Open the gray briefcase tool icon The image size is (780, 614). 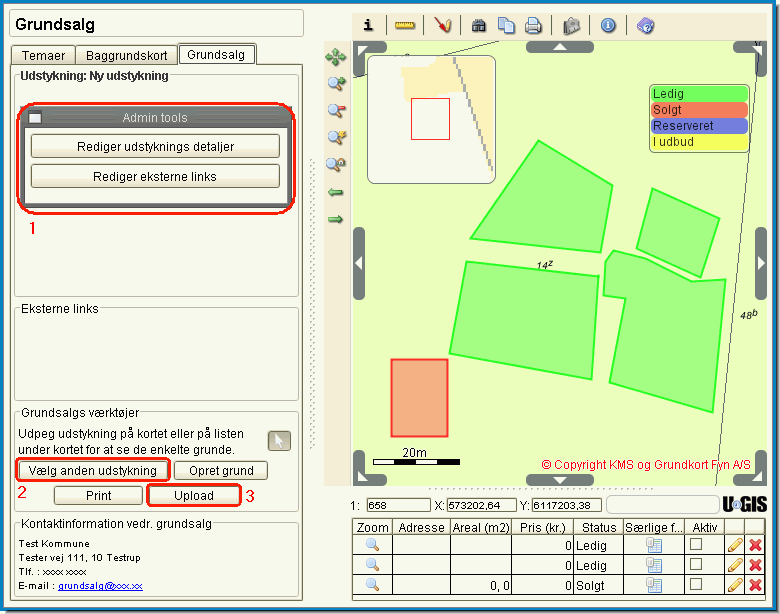click(x=571, y=25)
